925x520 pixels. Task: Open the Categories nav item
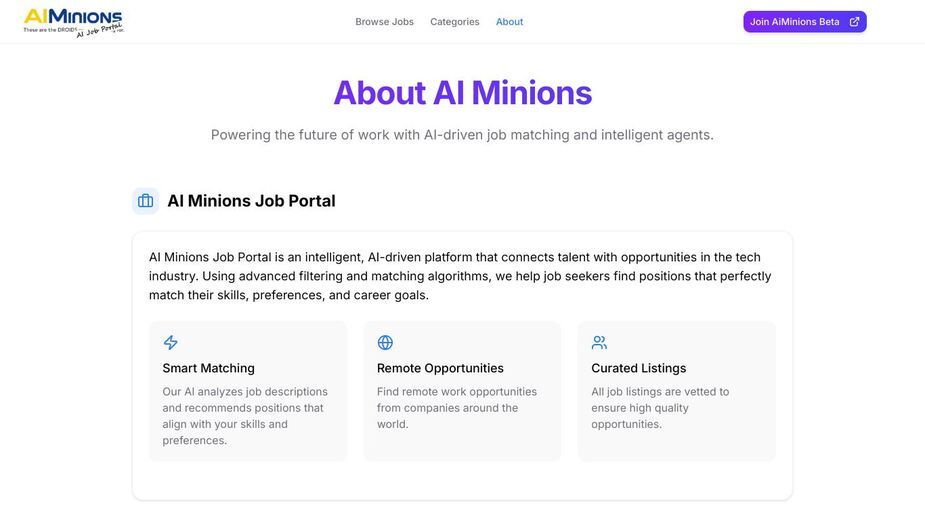454,22
